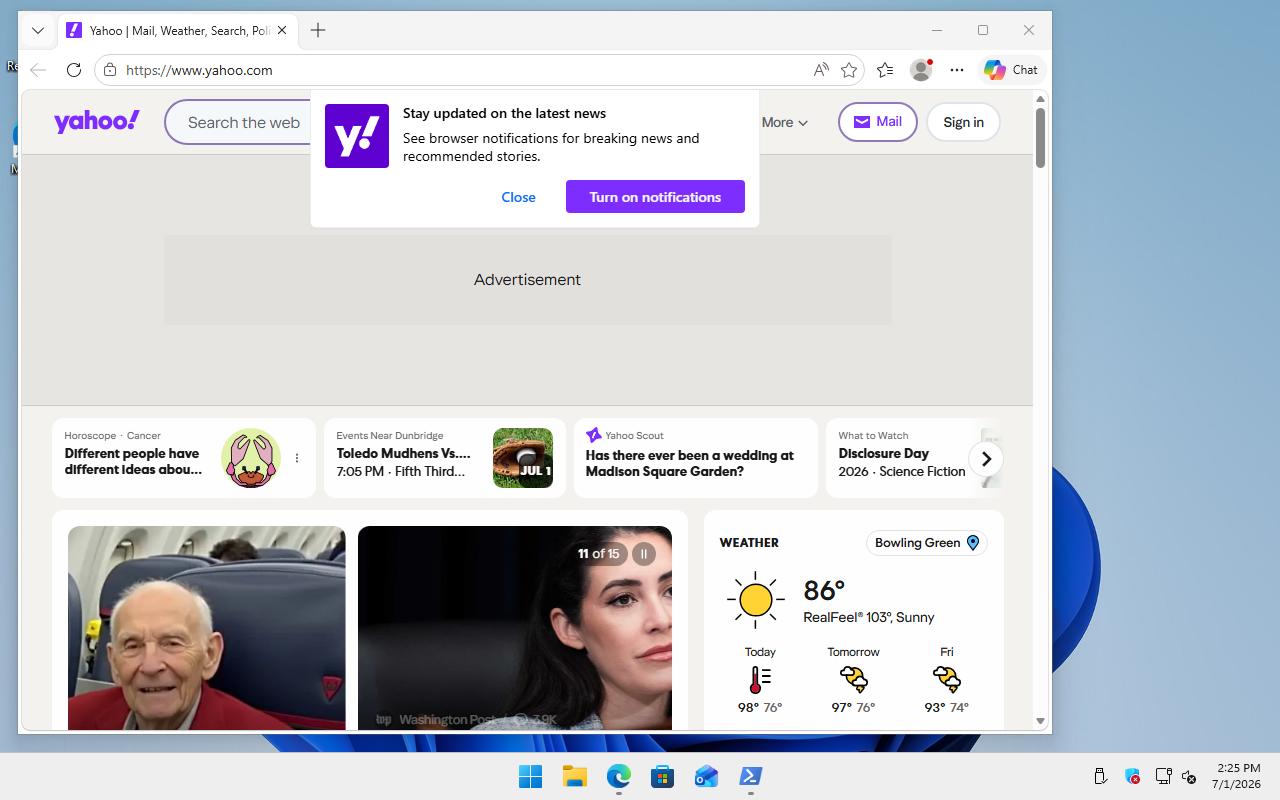The height and width of the screenshot is (800, 1280).
Task: Open the Favorites list icon in toolbar
Action: coord(885,70)
